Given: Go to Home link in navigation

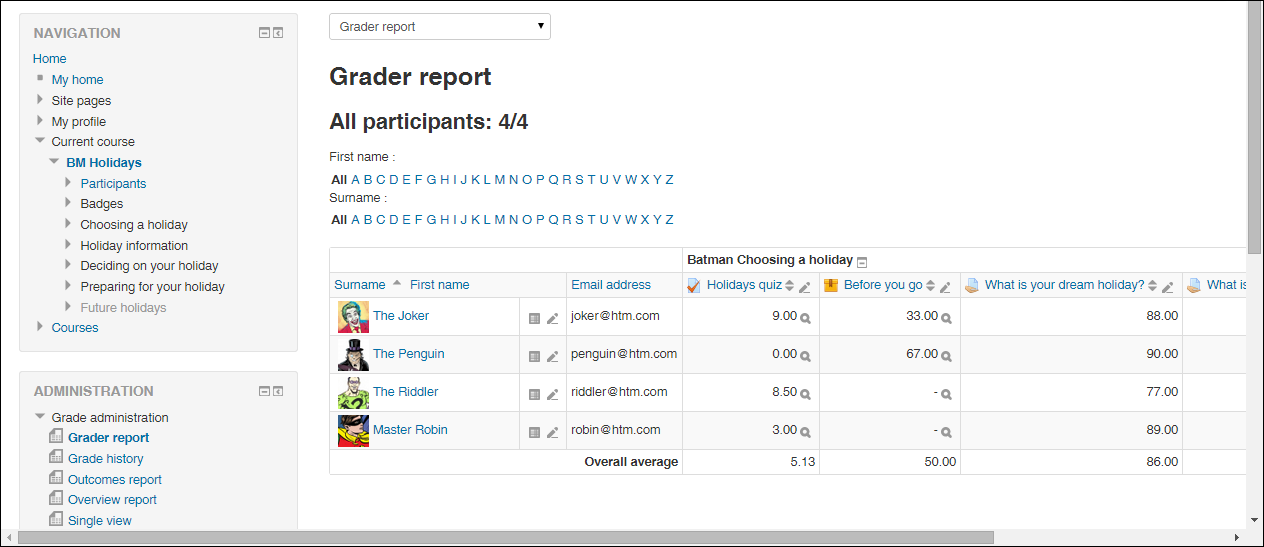Looking at the screenshot, I should [x=50, y=59].
